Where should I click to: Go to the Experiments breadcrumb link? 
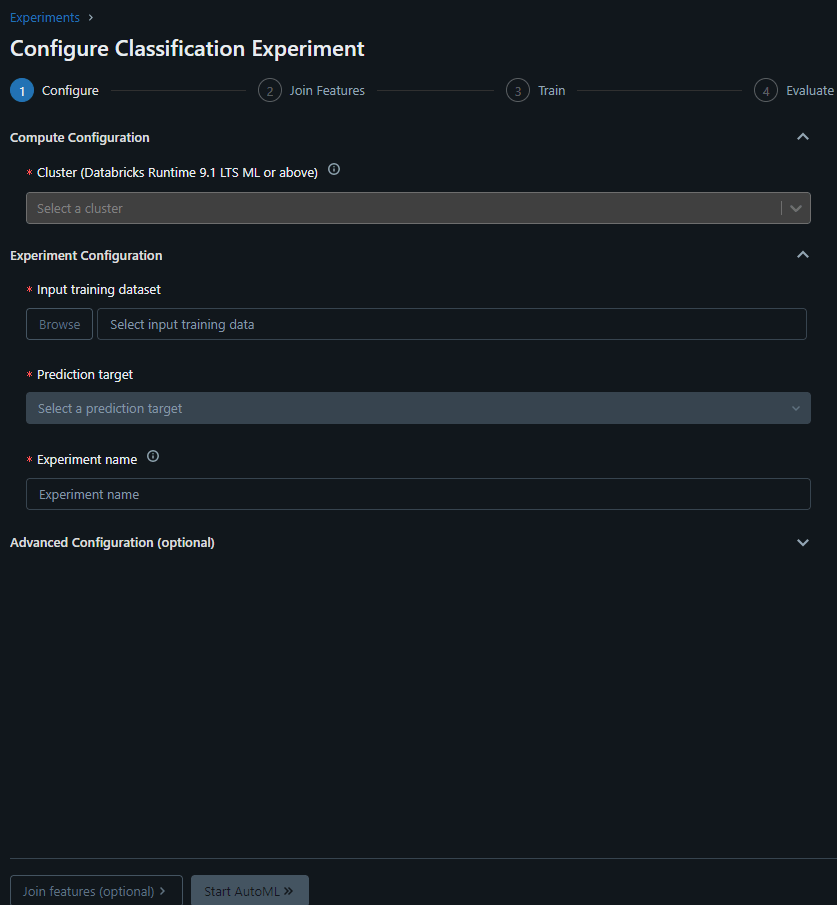[x=44, y=17]
